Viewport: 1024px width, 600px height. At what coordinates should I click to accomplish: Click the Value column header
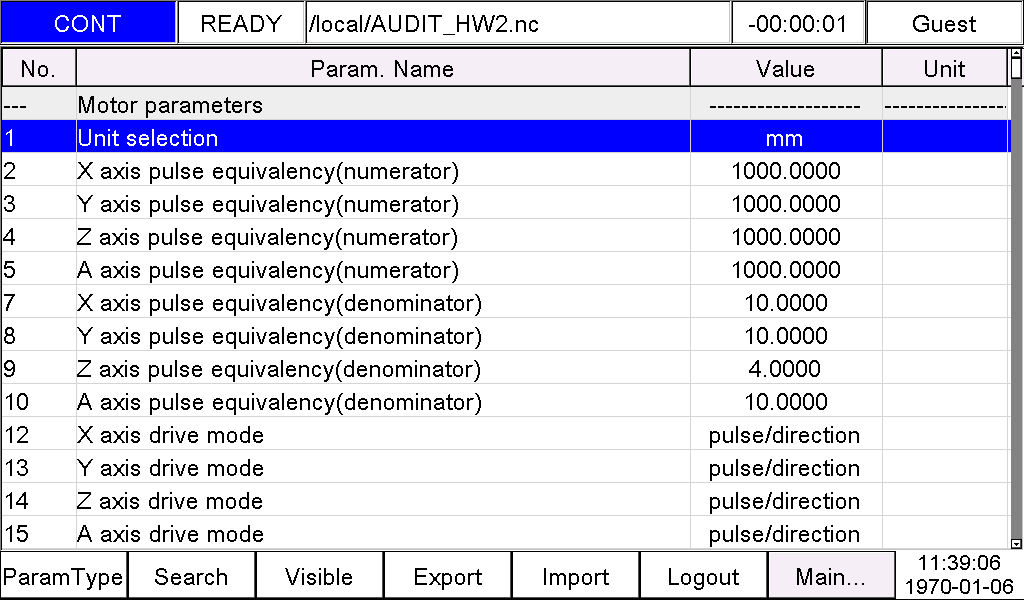786,69
